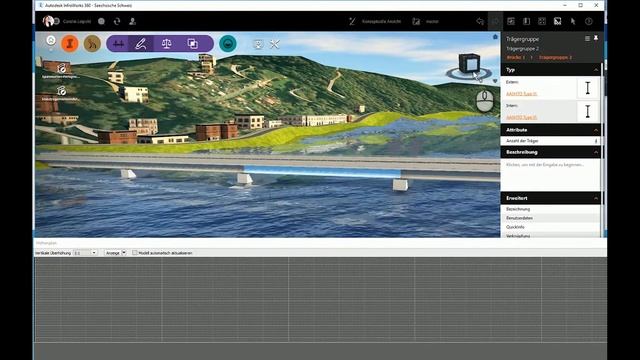Open the Anzeige dropdown
640x360 pixels.
[115, 253]
